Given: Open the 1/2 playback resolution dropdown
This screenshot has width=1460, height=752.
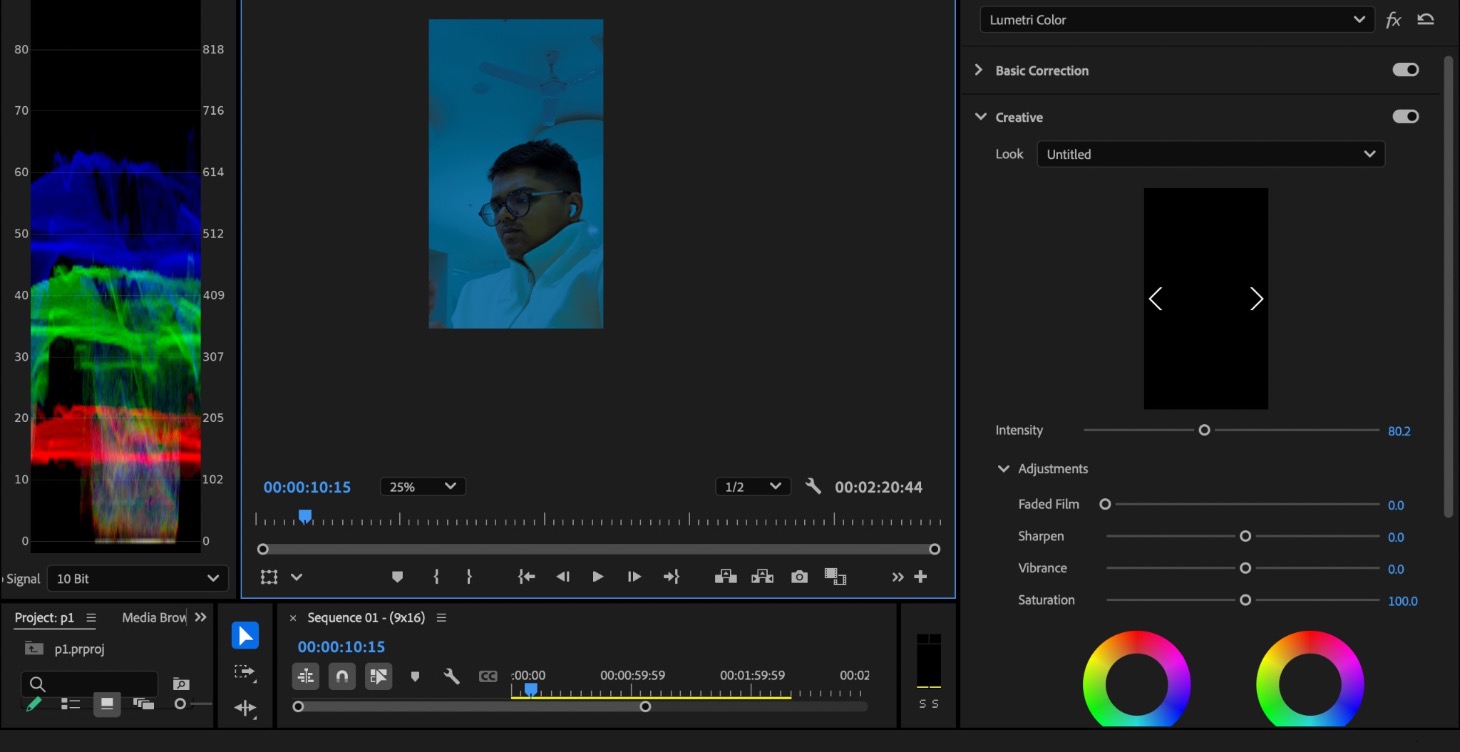Looking at the screenshot, I should pyautogui.click(x=753, y=487).
